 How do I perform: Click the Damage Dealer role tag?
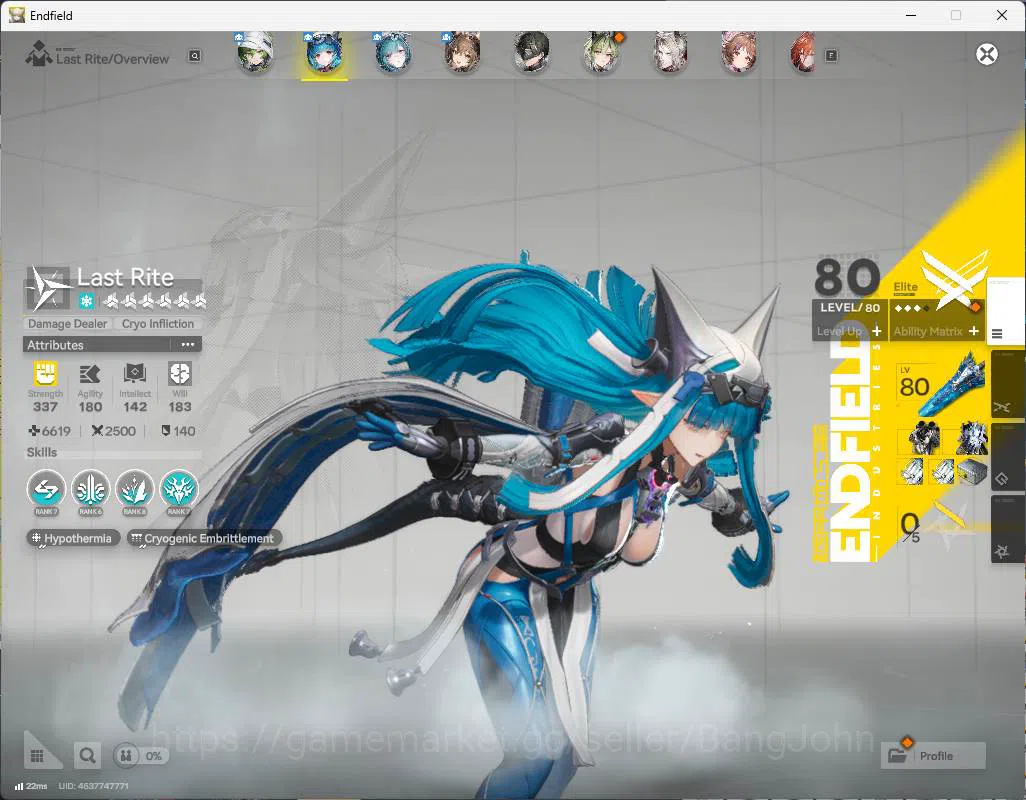67,324
